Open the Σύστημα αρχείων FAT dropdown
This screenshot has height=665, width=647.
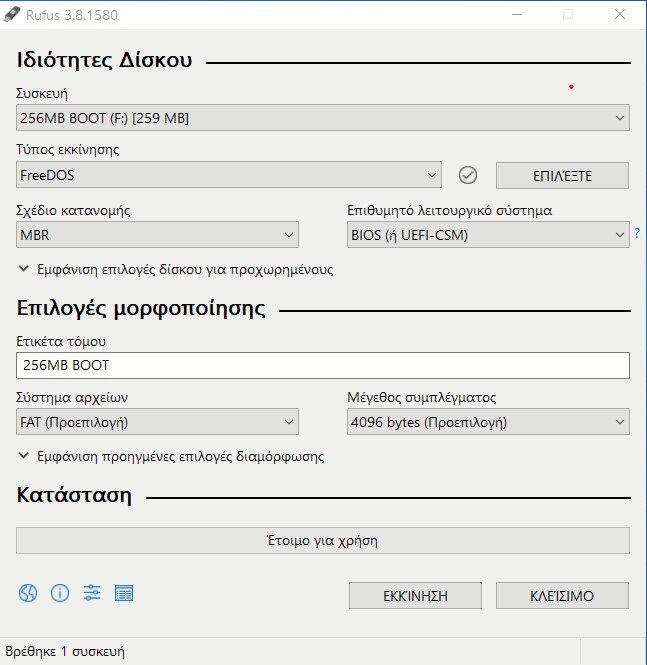(157, 422)
